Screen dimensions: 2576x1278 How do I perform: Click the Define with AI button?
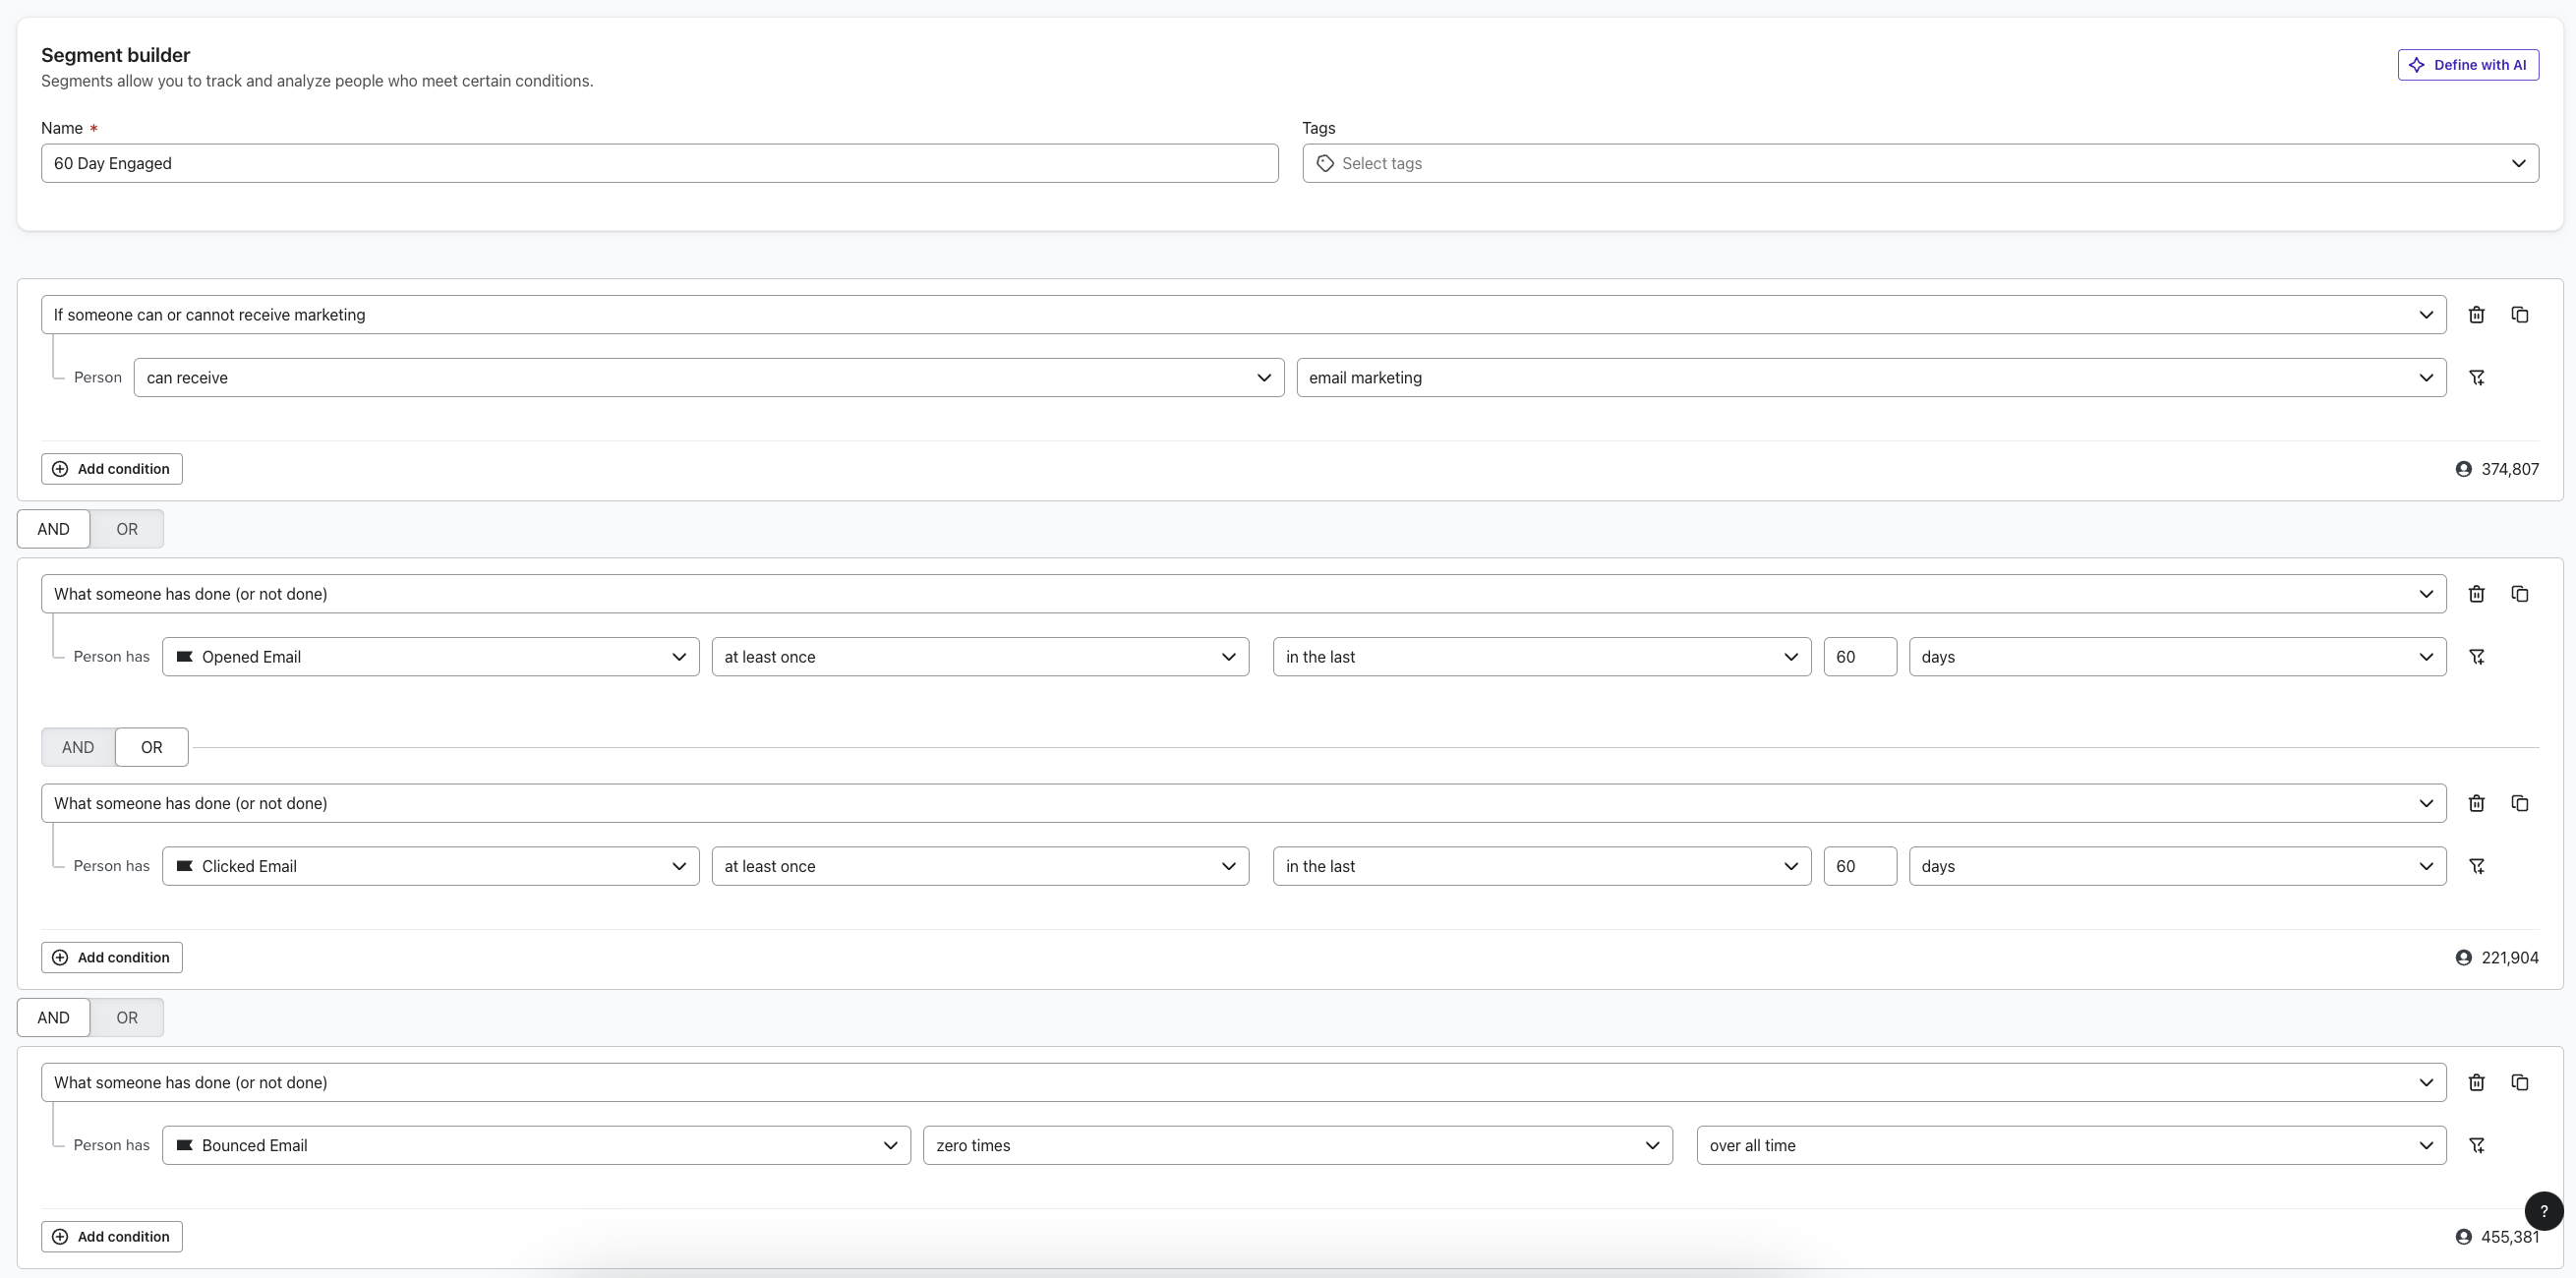click(x=2468, y=64)
